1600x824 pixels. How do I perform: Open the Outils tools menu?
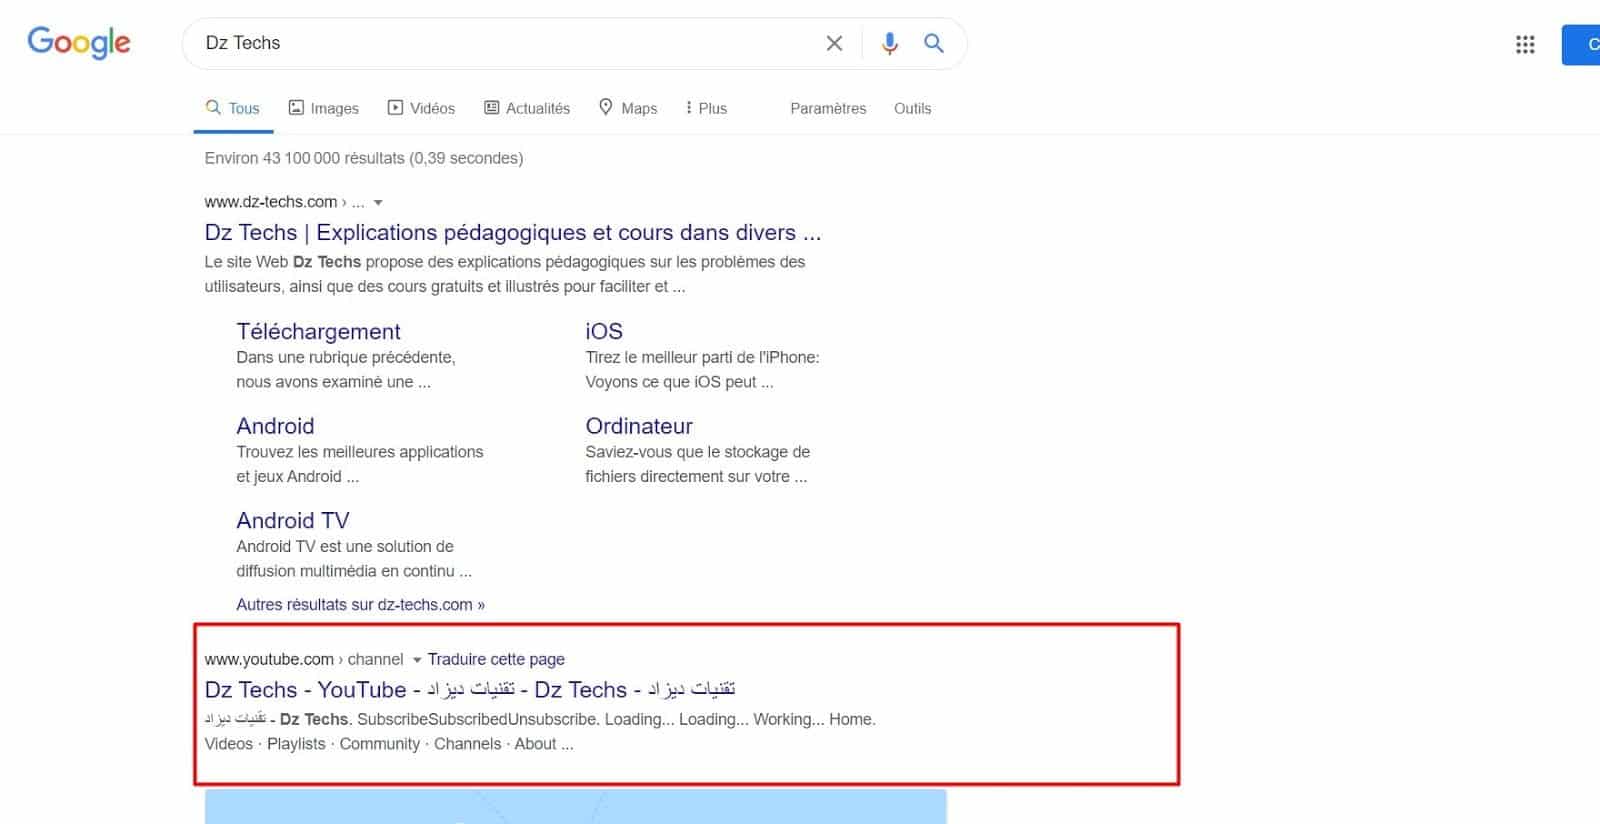(912, 108)
